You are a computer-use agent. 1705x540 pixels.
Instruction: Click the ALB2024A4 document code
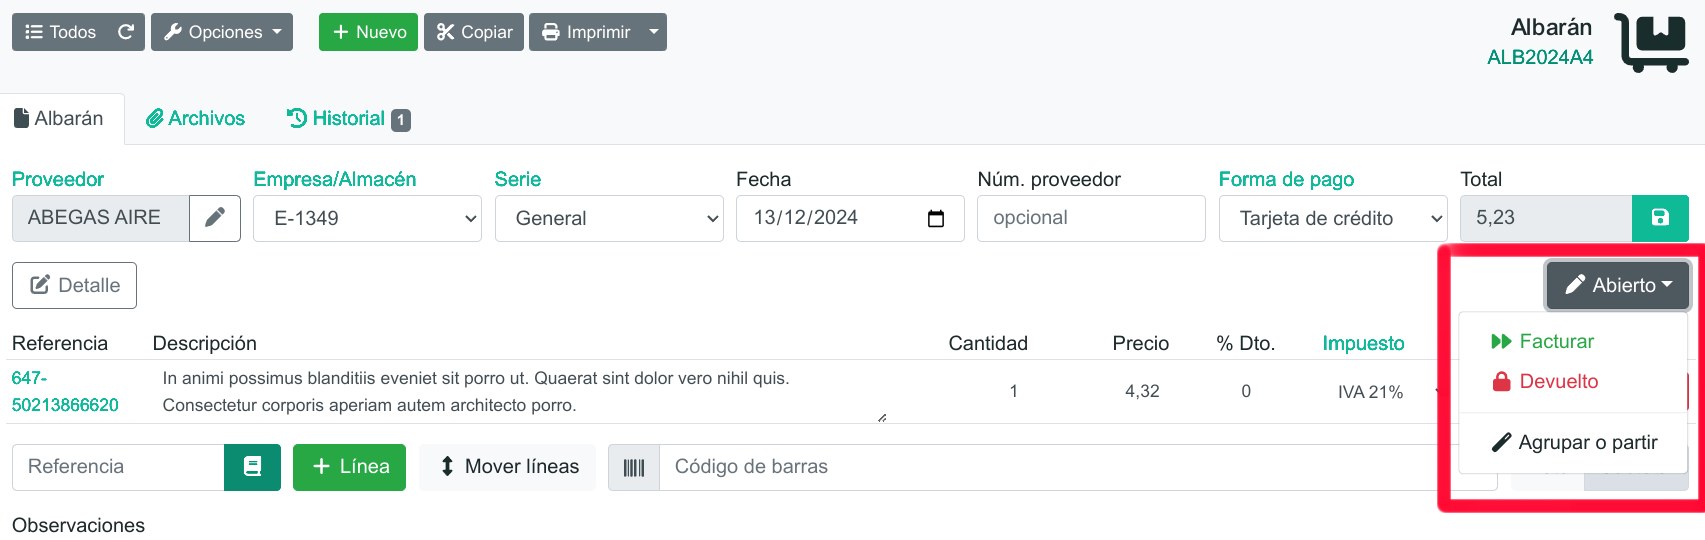tap(1540, 57)
